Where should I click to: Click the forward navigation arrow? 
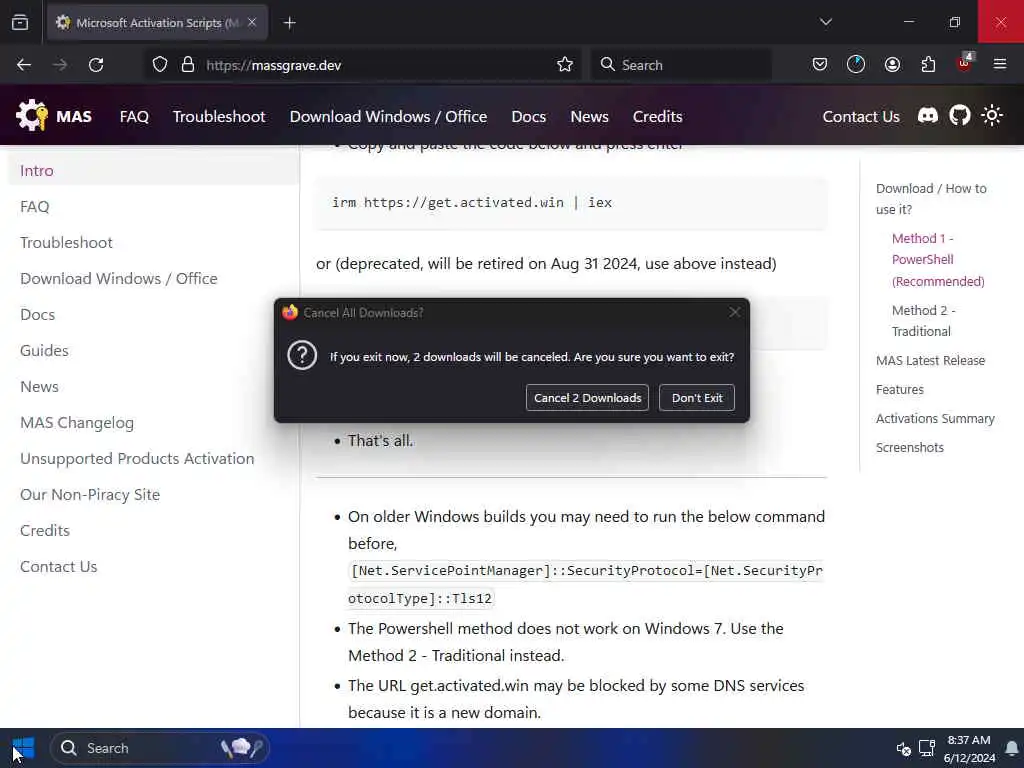coord(60,65)
